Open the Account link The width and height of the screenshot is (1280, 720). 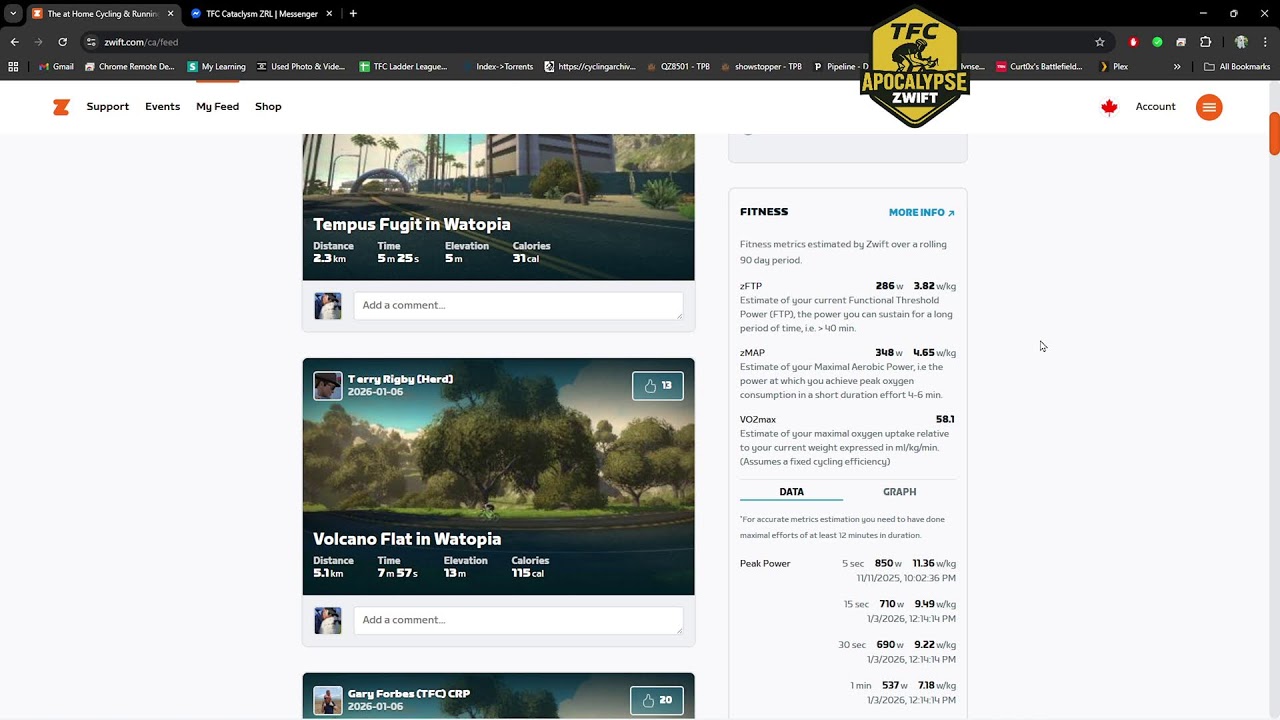coord(1155,107)
